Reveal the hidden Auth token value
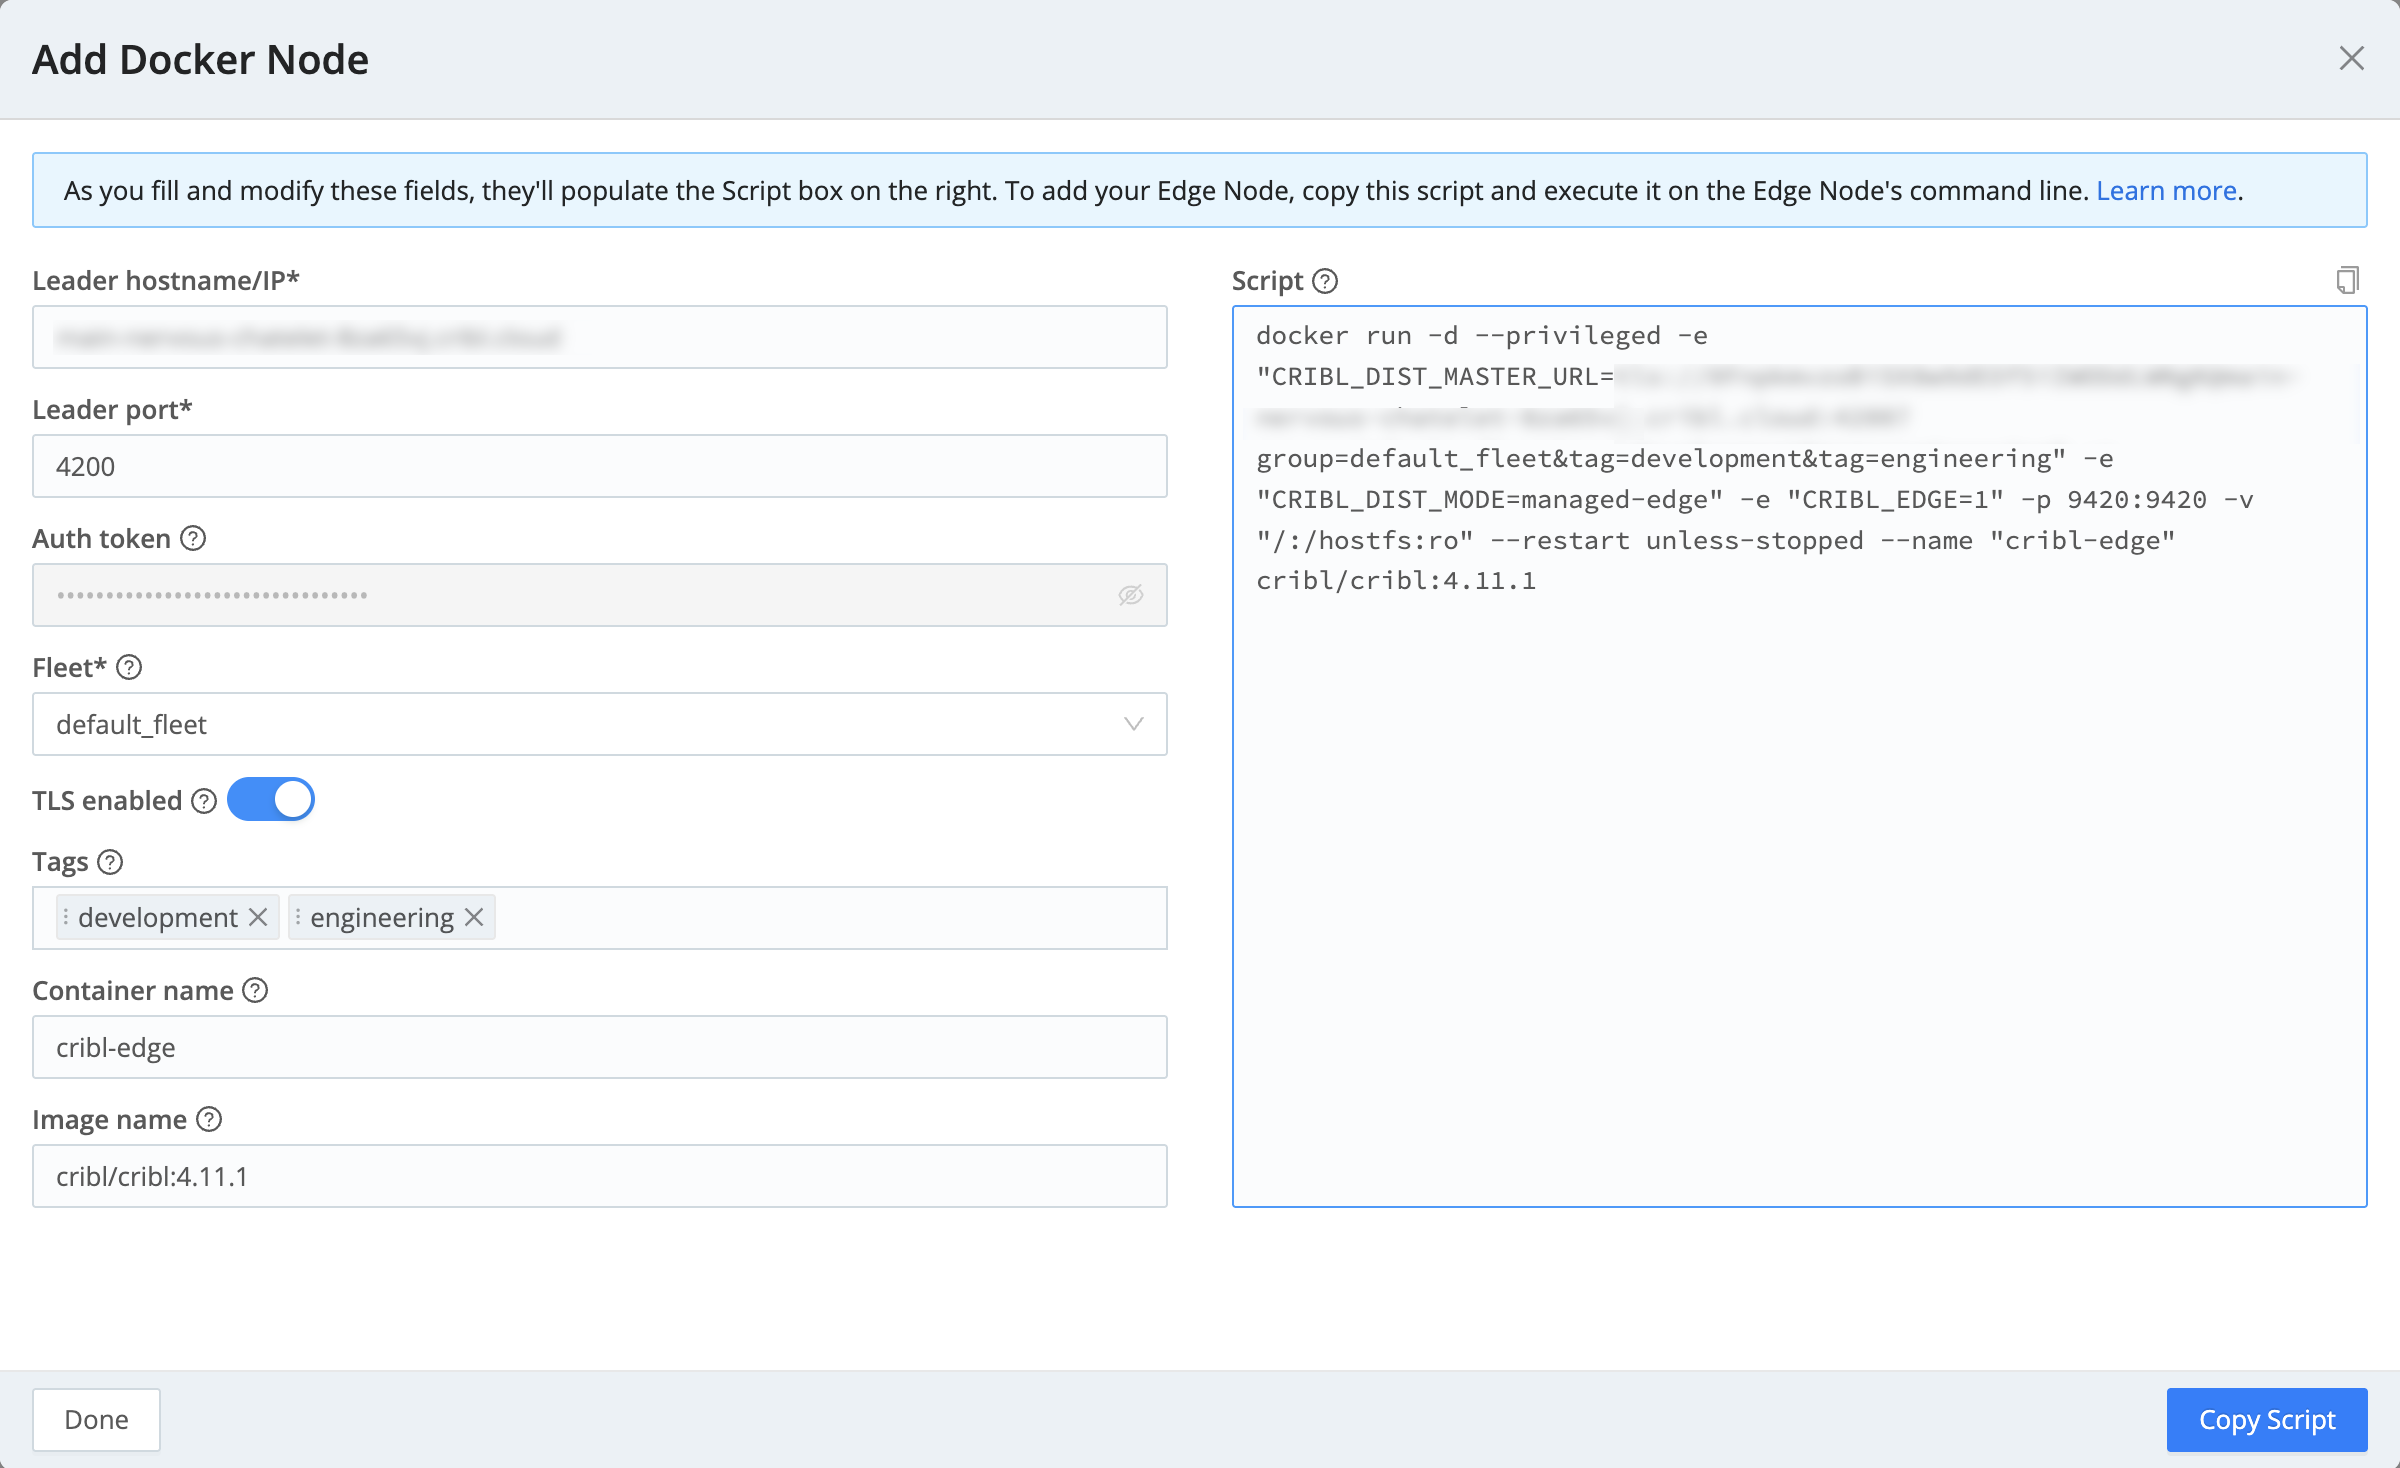Image resolution: width=2400 pixels, height=1468 pixels. (1130, 594)
